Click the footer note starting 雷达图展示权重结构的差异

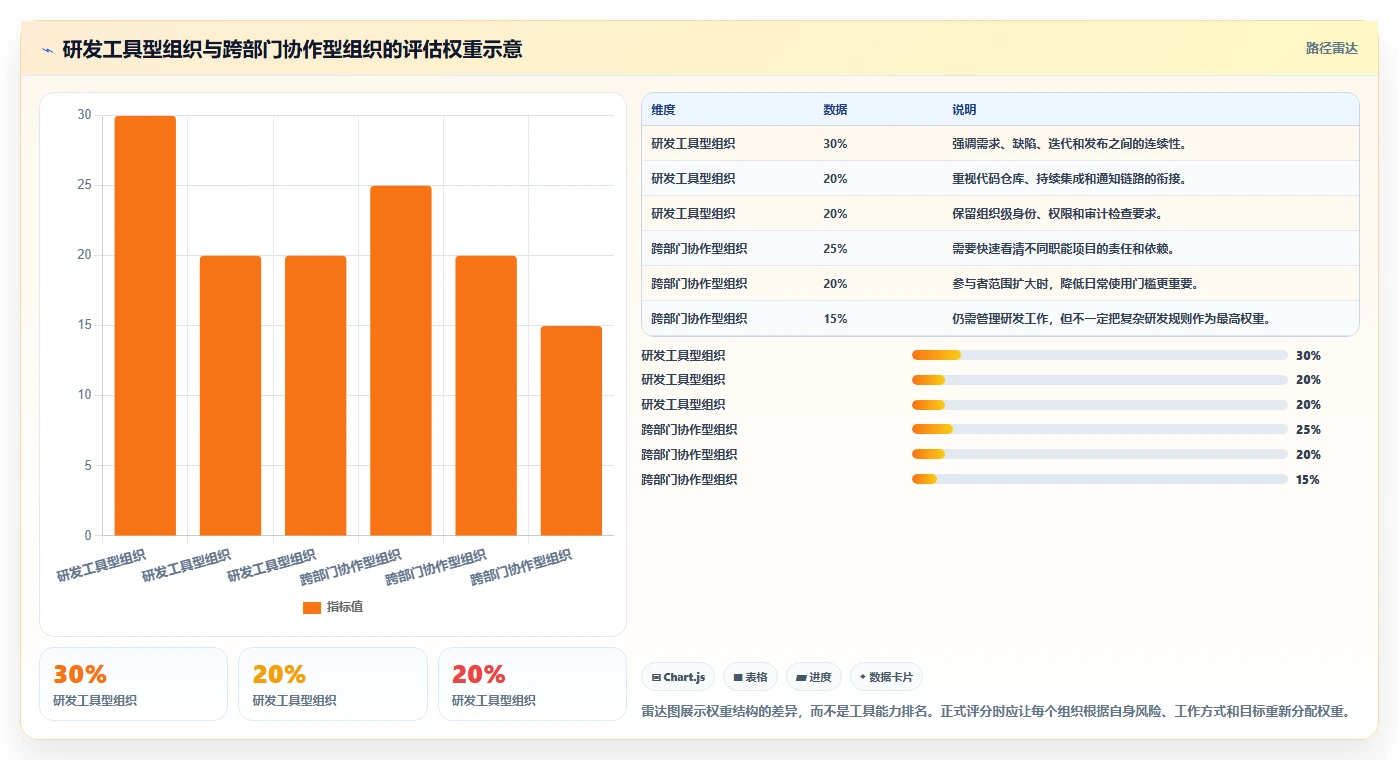[996, 712]
